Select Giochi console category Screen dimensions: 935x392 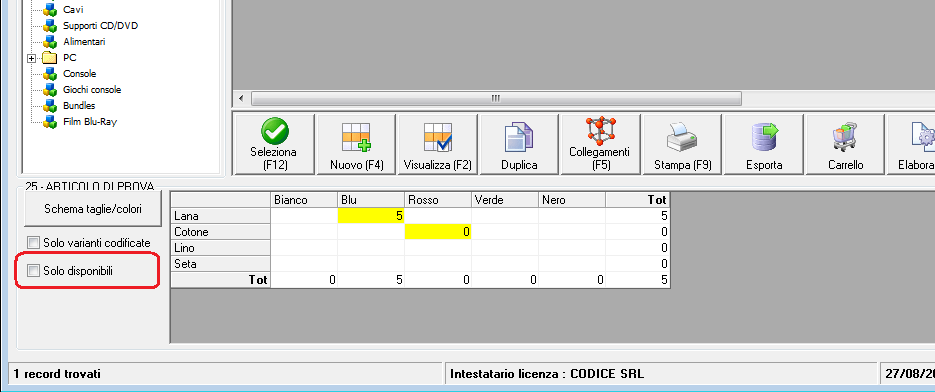pyautogui.click(x=92, y=89)
